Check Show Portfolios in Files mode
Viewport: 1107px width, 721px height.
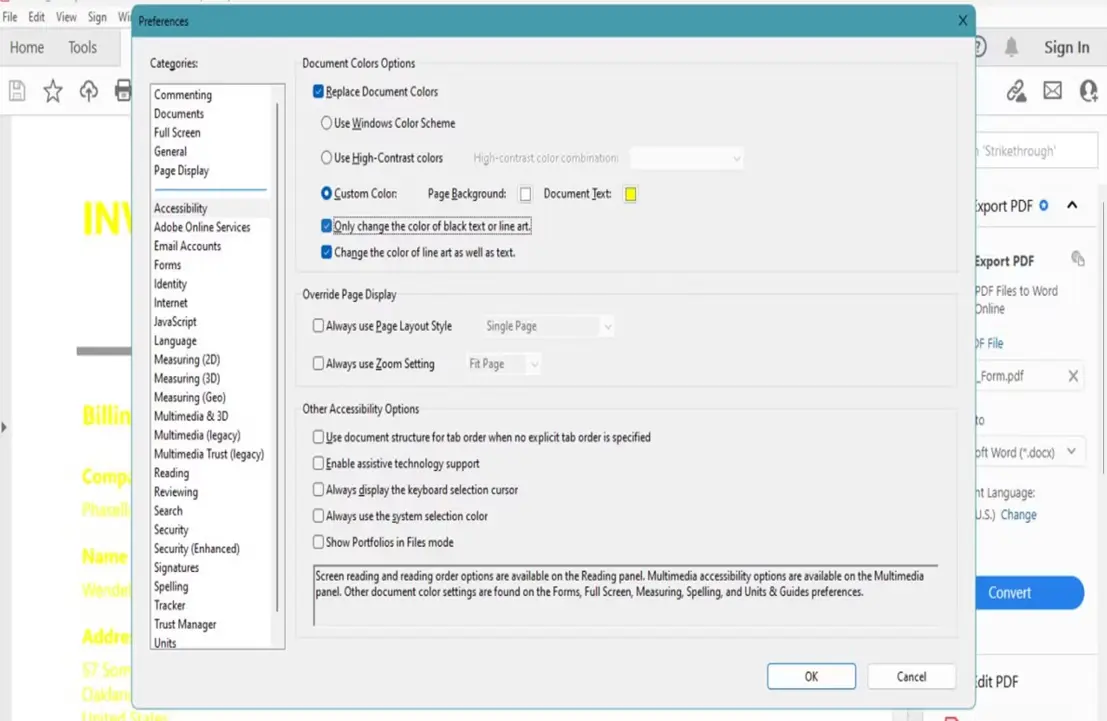(318, 542)
